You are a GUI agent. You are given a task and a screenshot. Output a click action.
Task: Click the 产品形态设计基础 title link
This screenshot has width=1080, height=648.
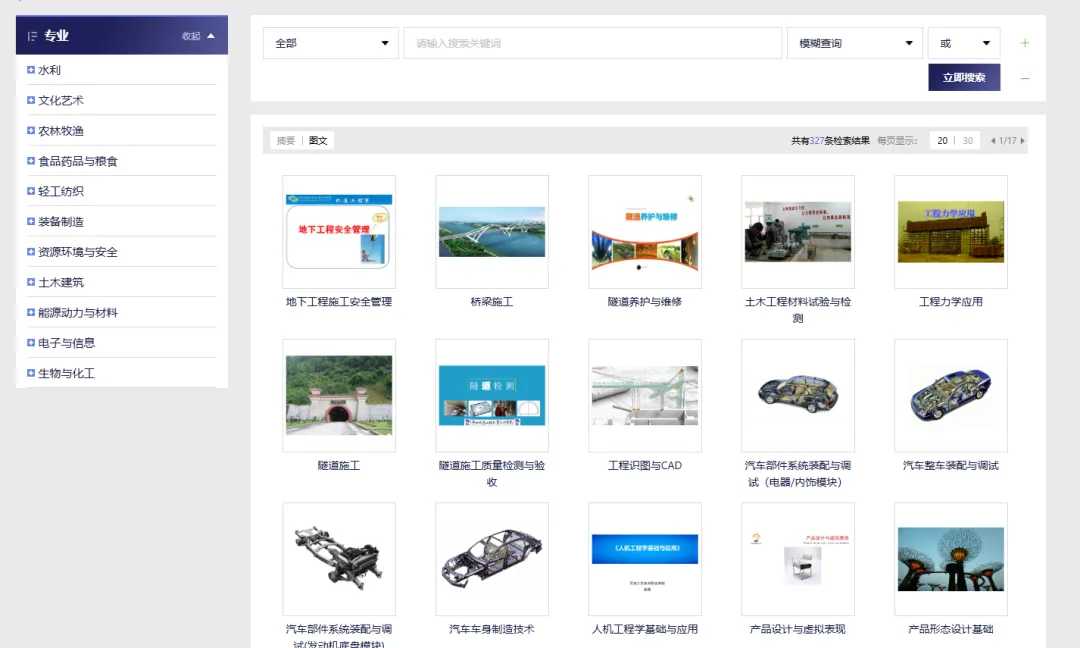[x=951, y=629]
